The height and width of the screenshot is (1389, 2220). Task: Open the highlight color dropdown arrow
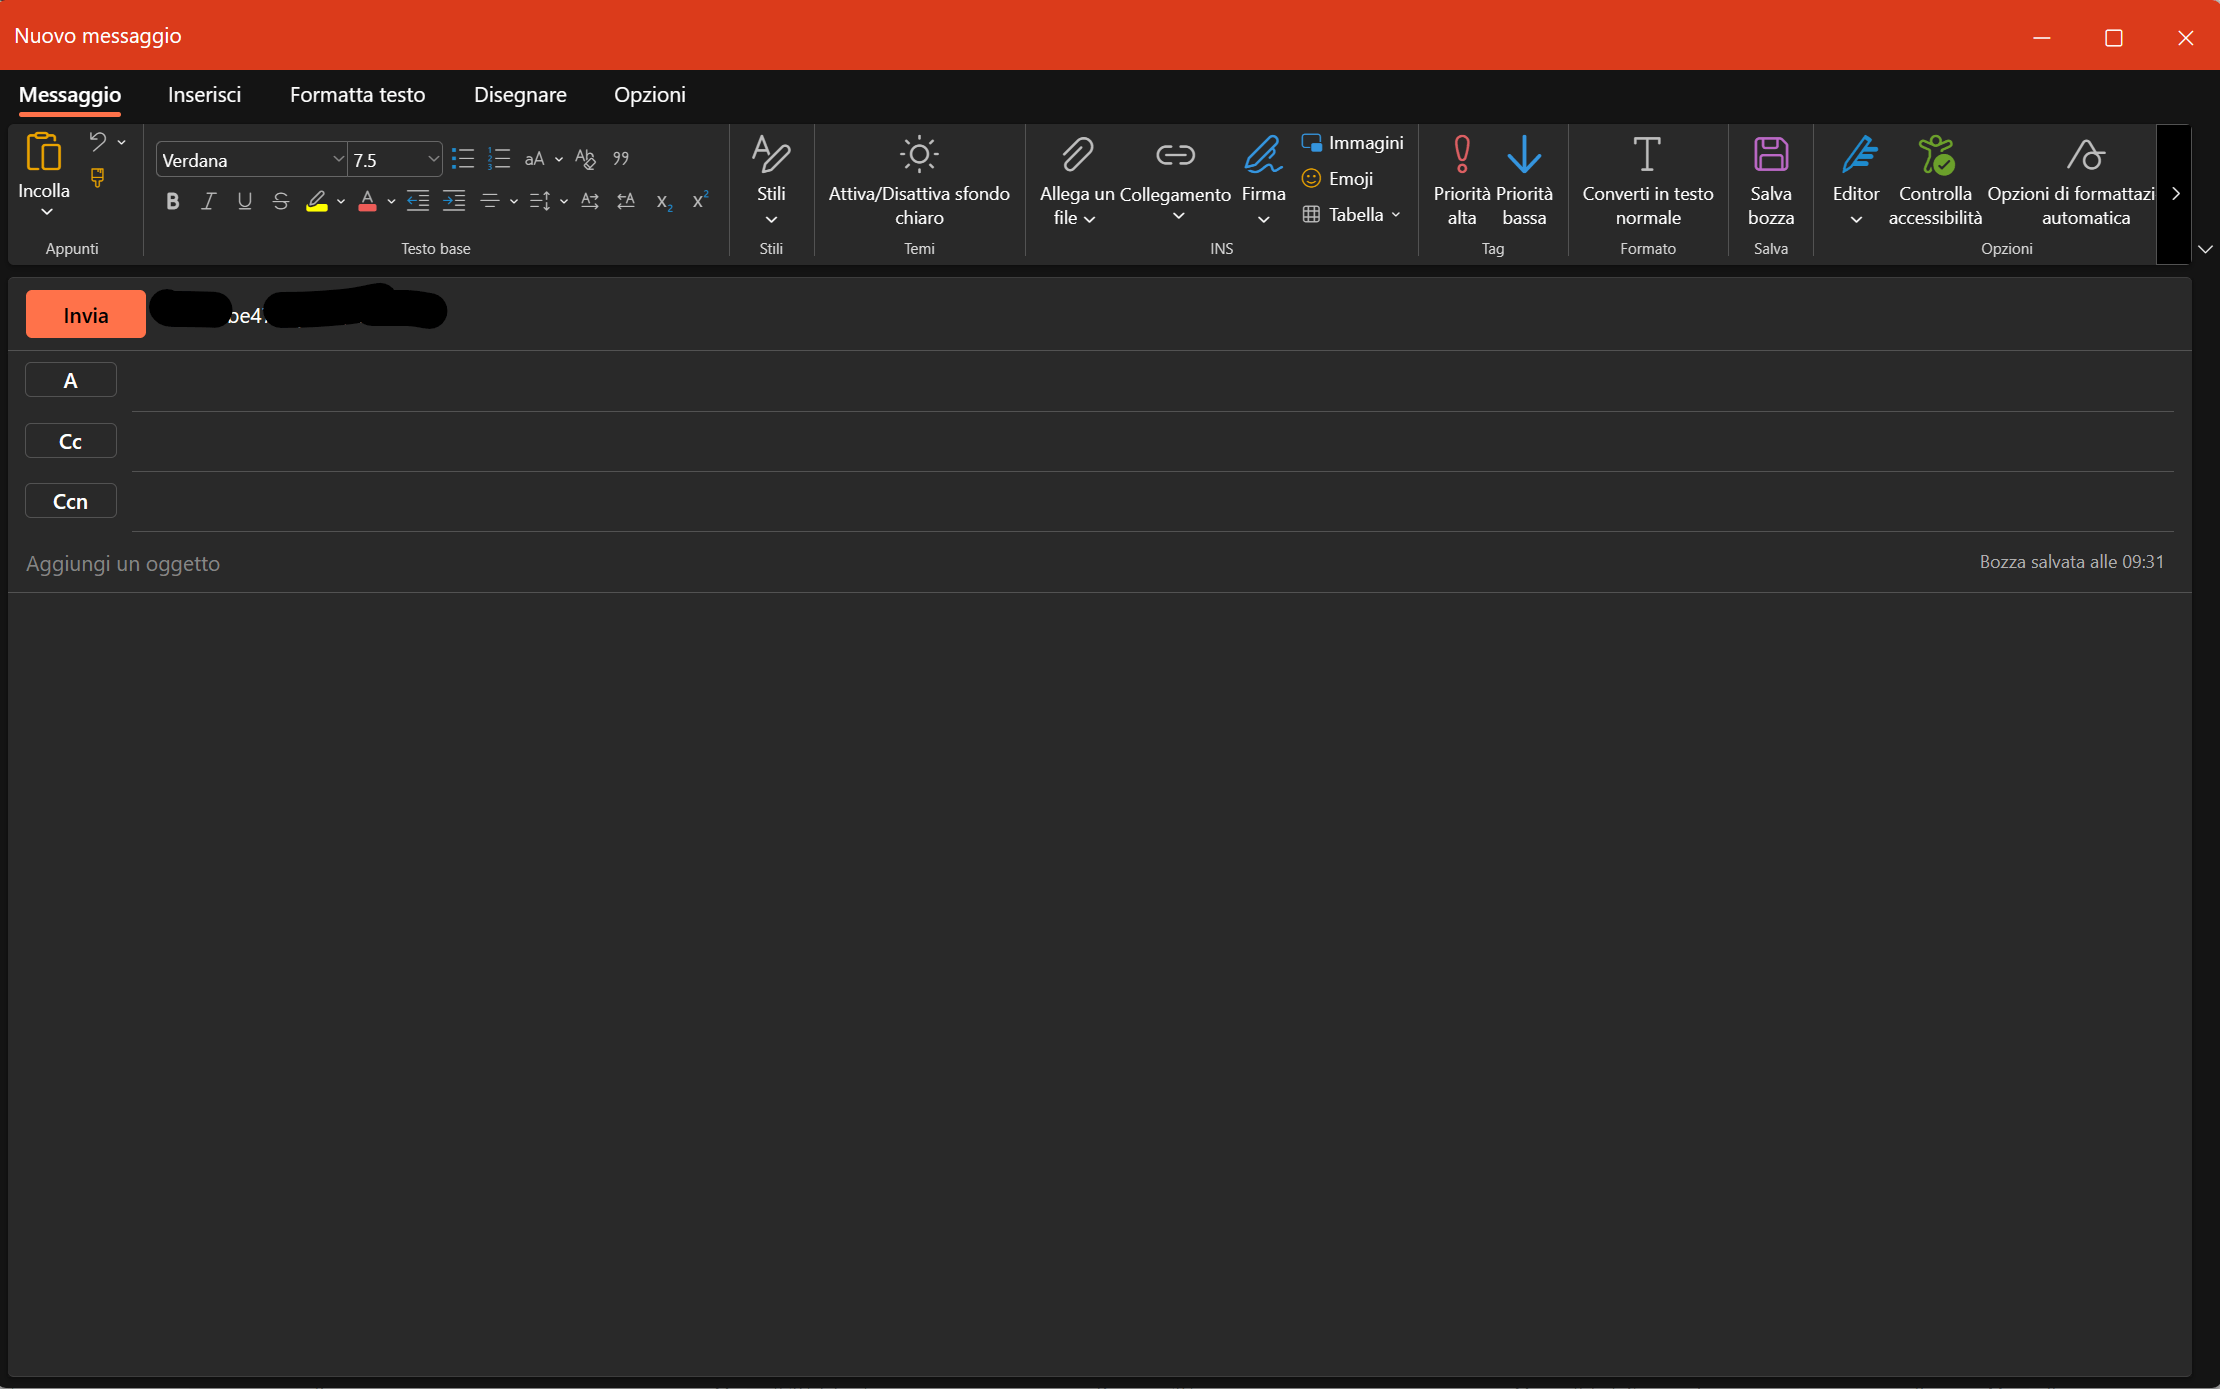[341, 201]
